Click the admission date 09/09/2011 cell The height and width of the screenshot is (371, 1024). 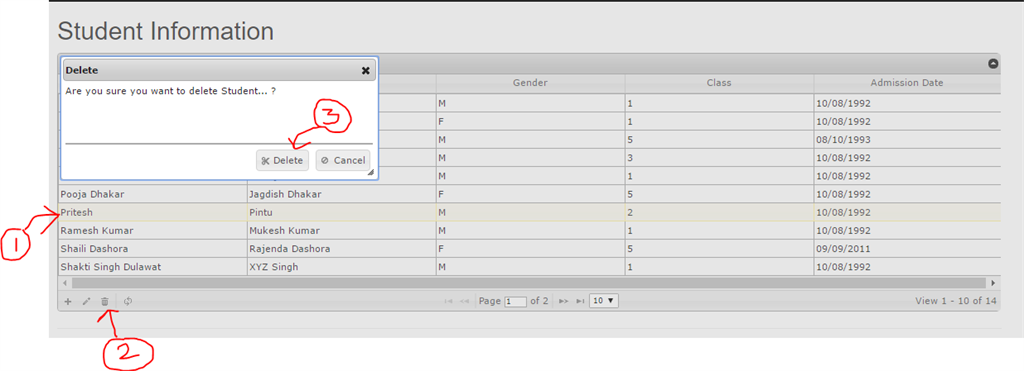click(x=907, y=249)
